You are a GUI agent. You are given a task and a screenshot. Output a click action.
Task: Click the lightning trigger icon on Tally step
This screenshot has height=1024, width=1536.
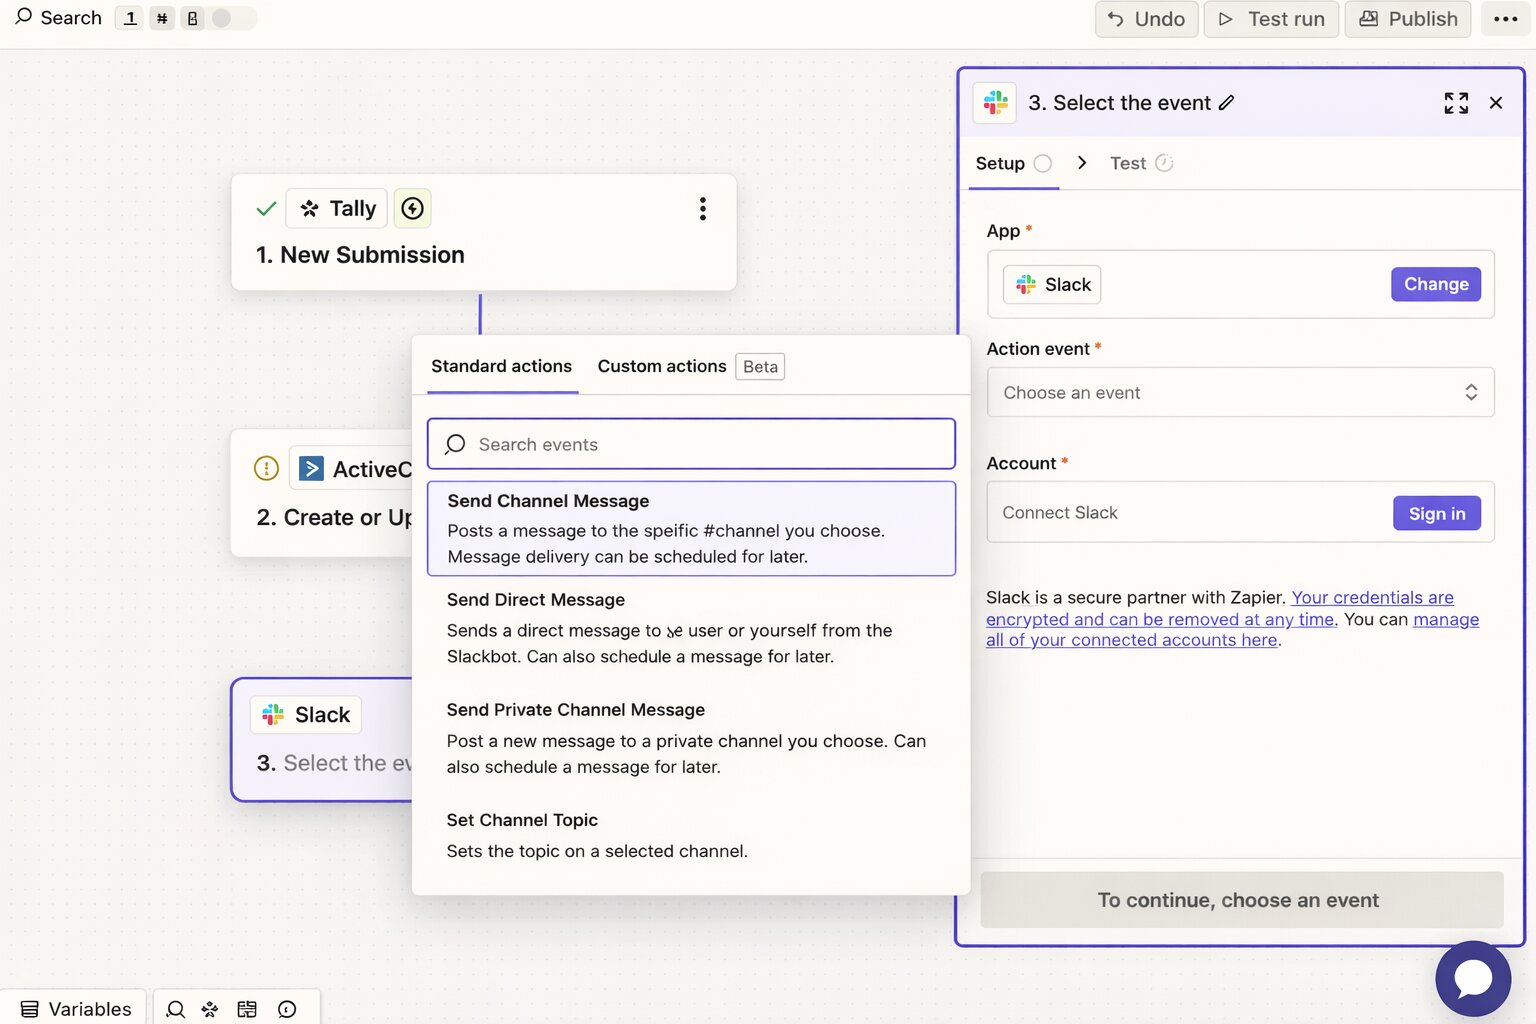(412, 208)
